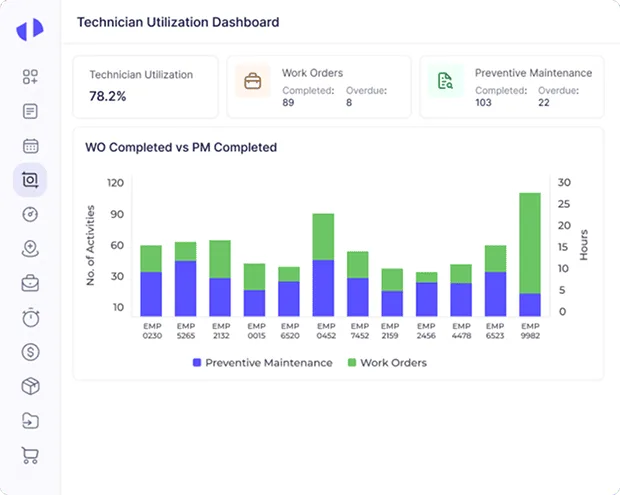
Task: Click the WO Completed vs PM Completed heading
Action: [181, 147]
